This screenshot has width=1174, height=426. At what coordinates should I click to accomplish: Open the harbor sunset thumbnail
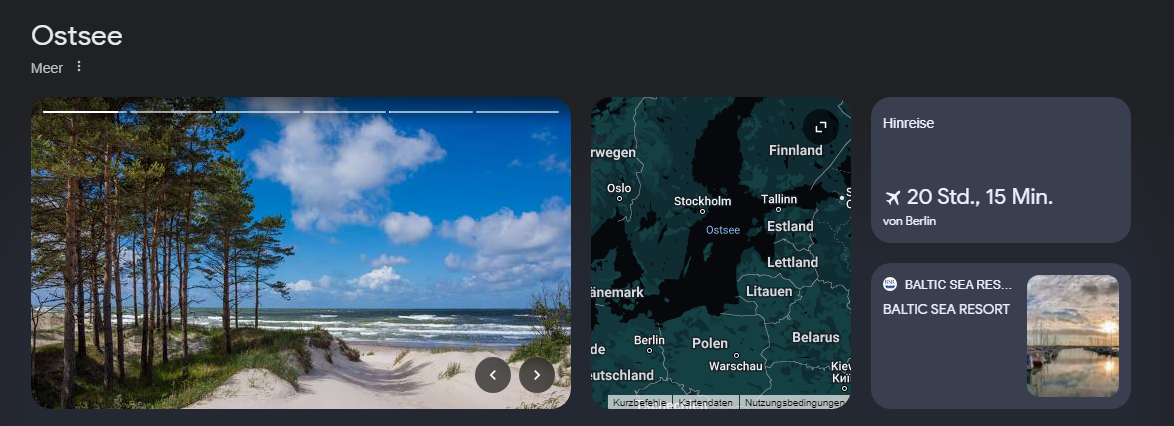(1072, 336)
